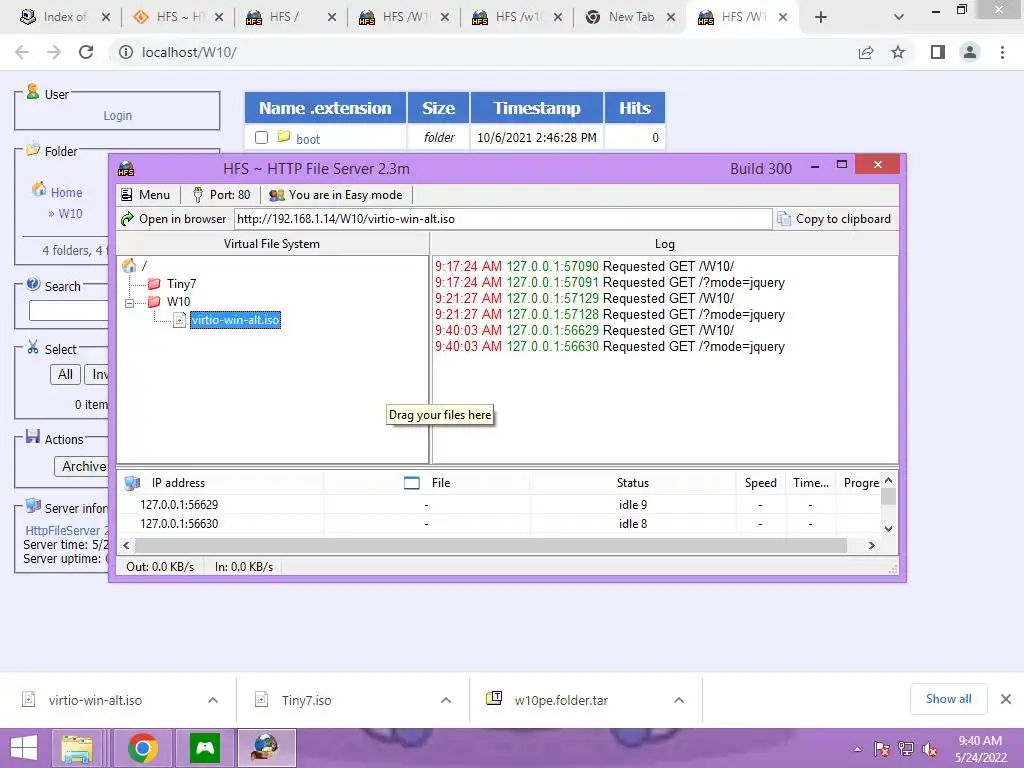The height and width of the screenshot is (768, 1024).
Task: Sort by Timestamp column header
Action: point(536,108)
